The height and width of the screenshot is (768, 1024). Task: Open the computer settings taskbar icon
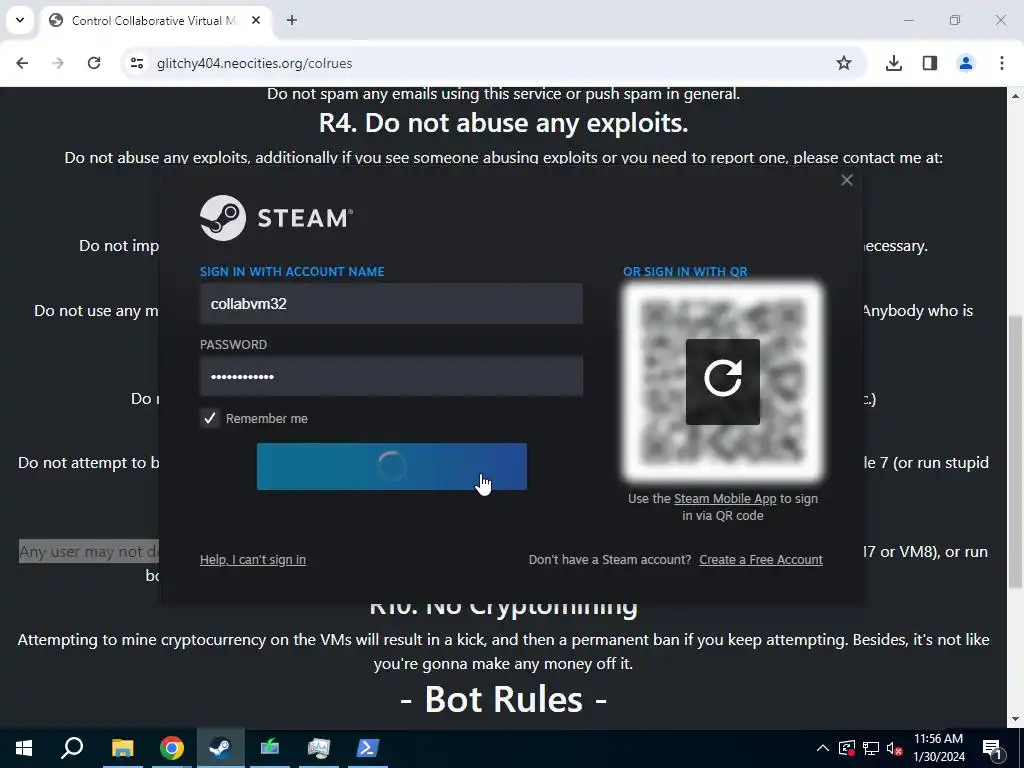(x=319, y=748)
